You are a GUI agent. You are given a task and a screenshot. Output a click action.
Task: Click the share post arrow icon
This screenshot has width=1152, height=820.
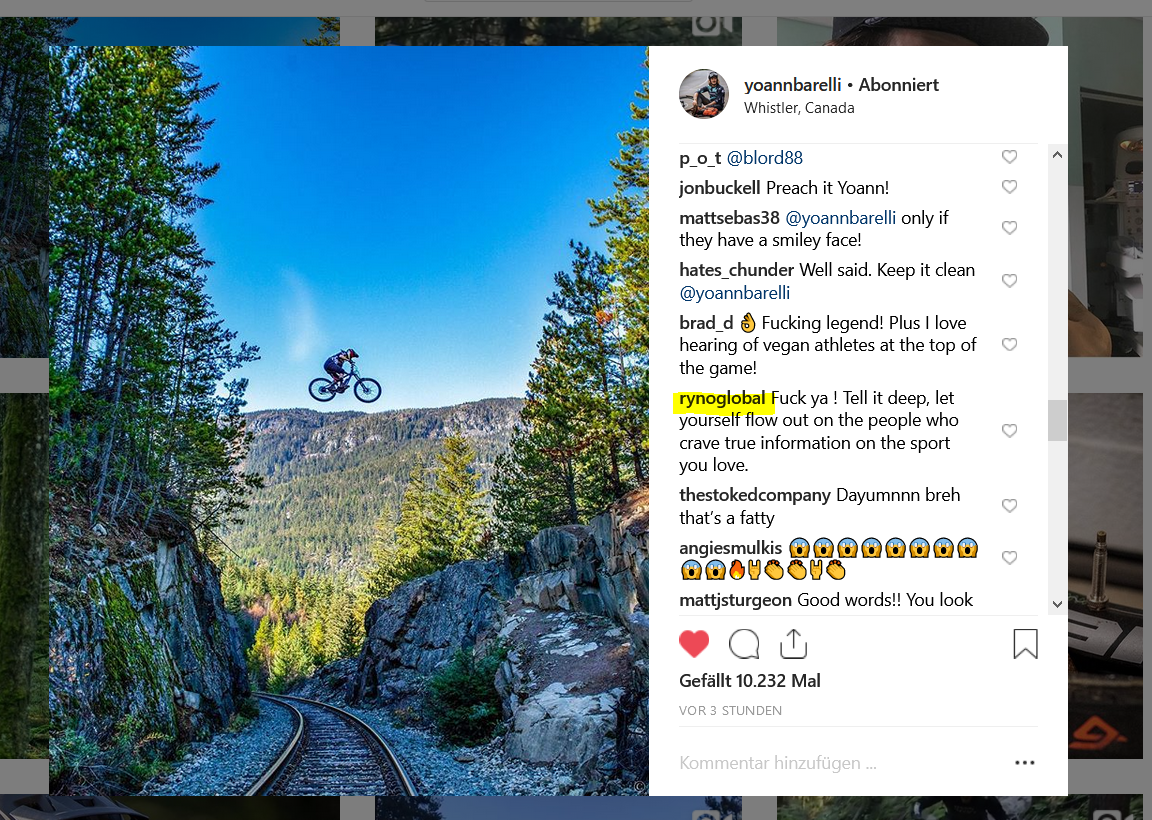[x=793, y=644]
